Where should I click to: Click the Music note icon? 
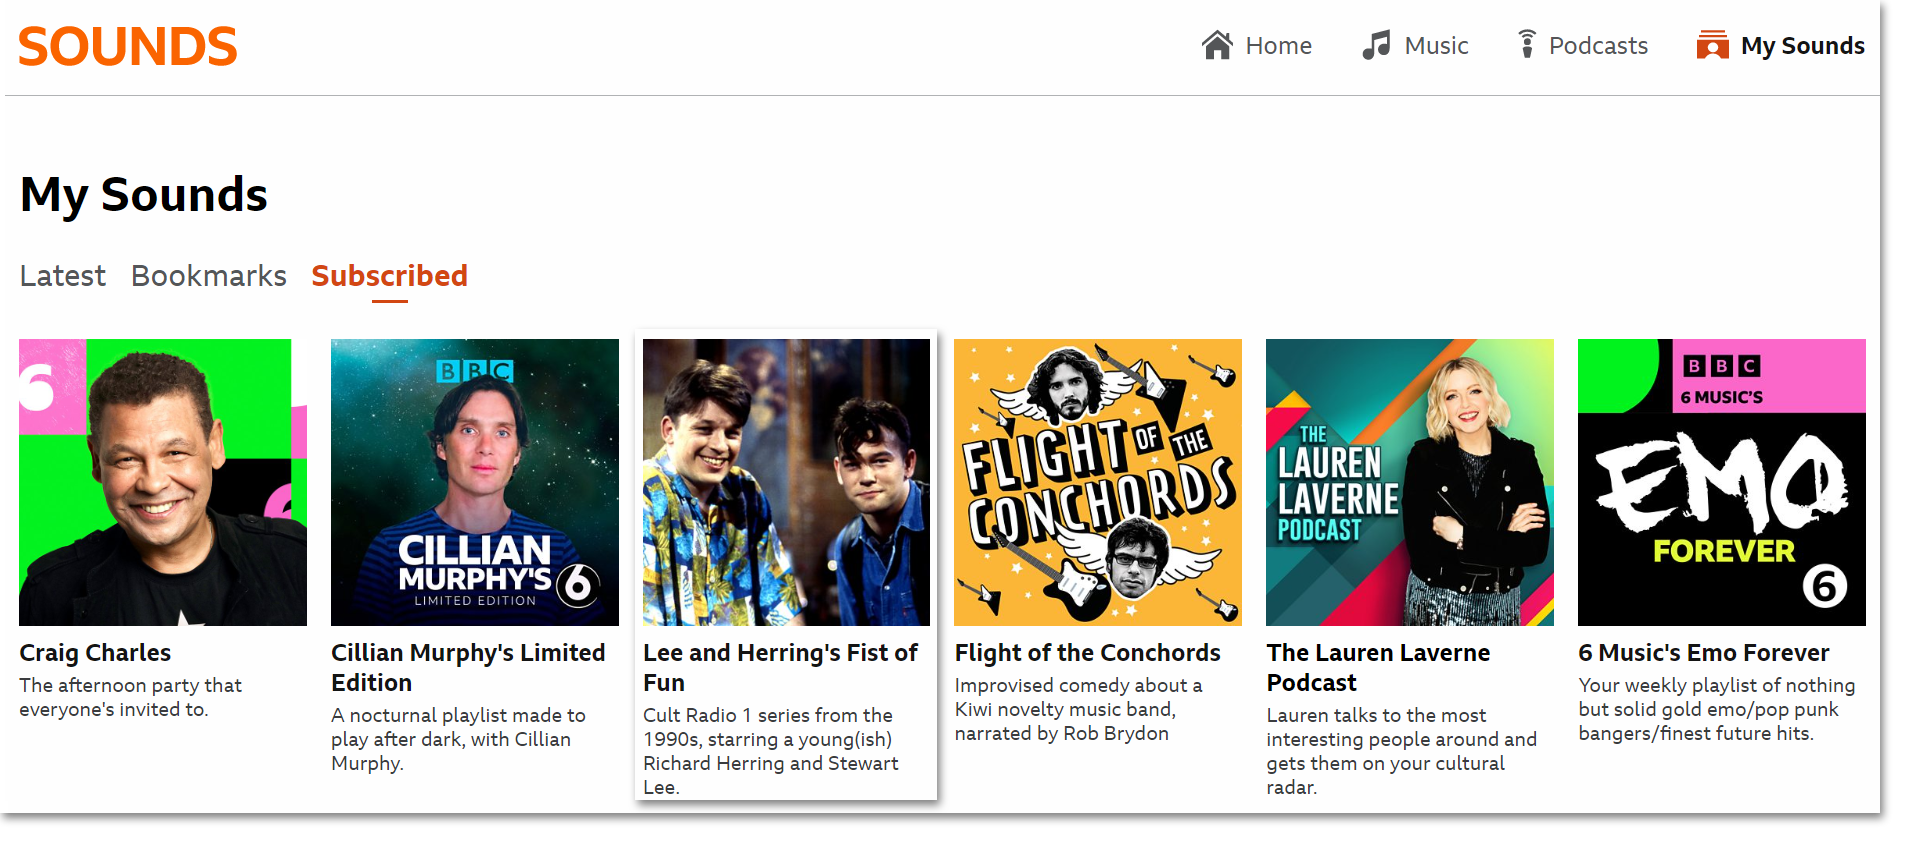[1376, 45]
